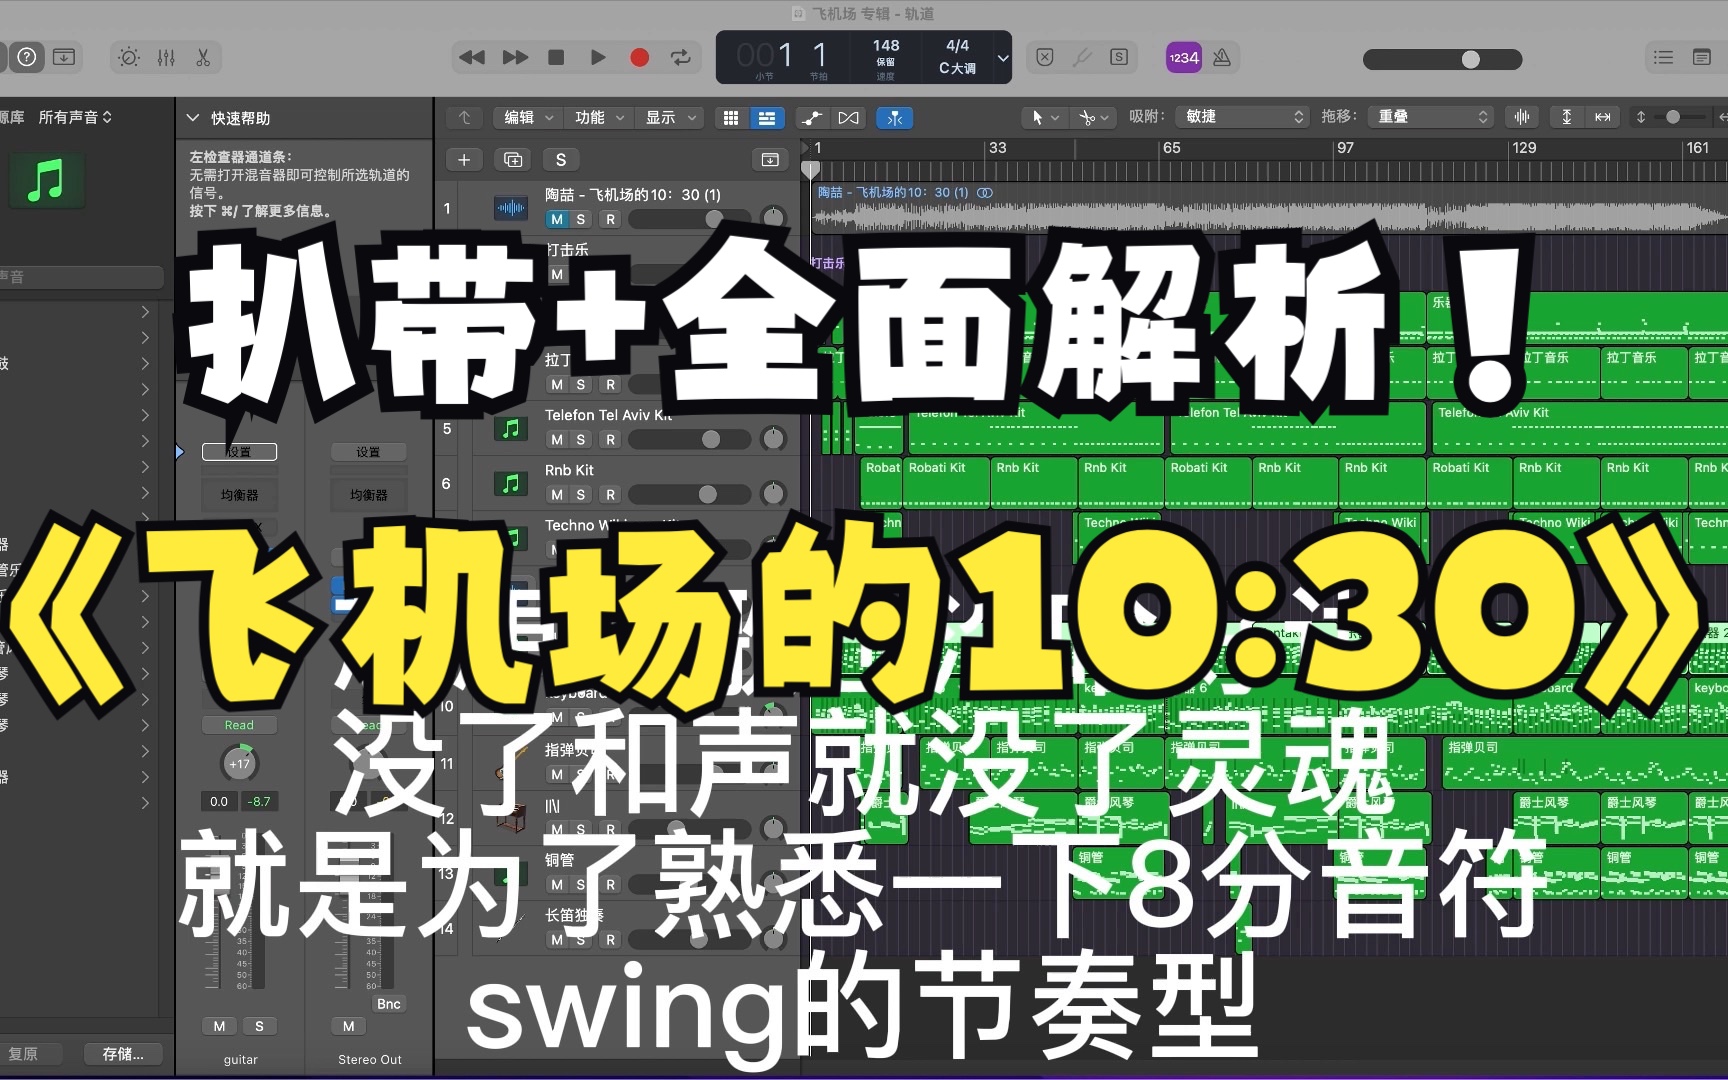Toggle the Replace mode icon
Image resolution: width=1728 pixels, height=1080 pixels.
coord(1045,57)
